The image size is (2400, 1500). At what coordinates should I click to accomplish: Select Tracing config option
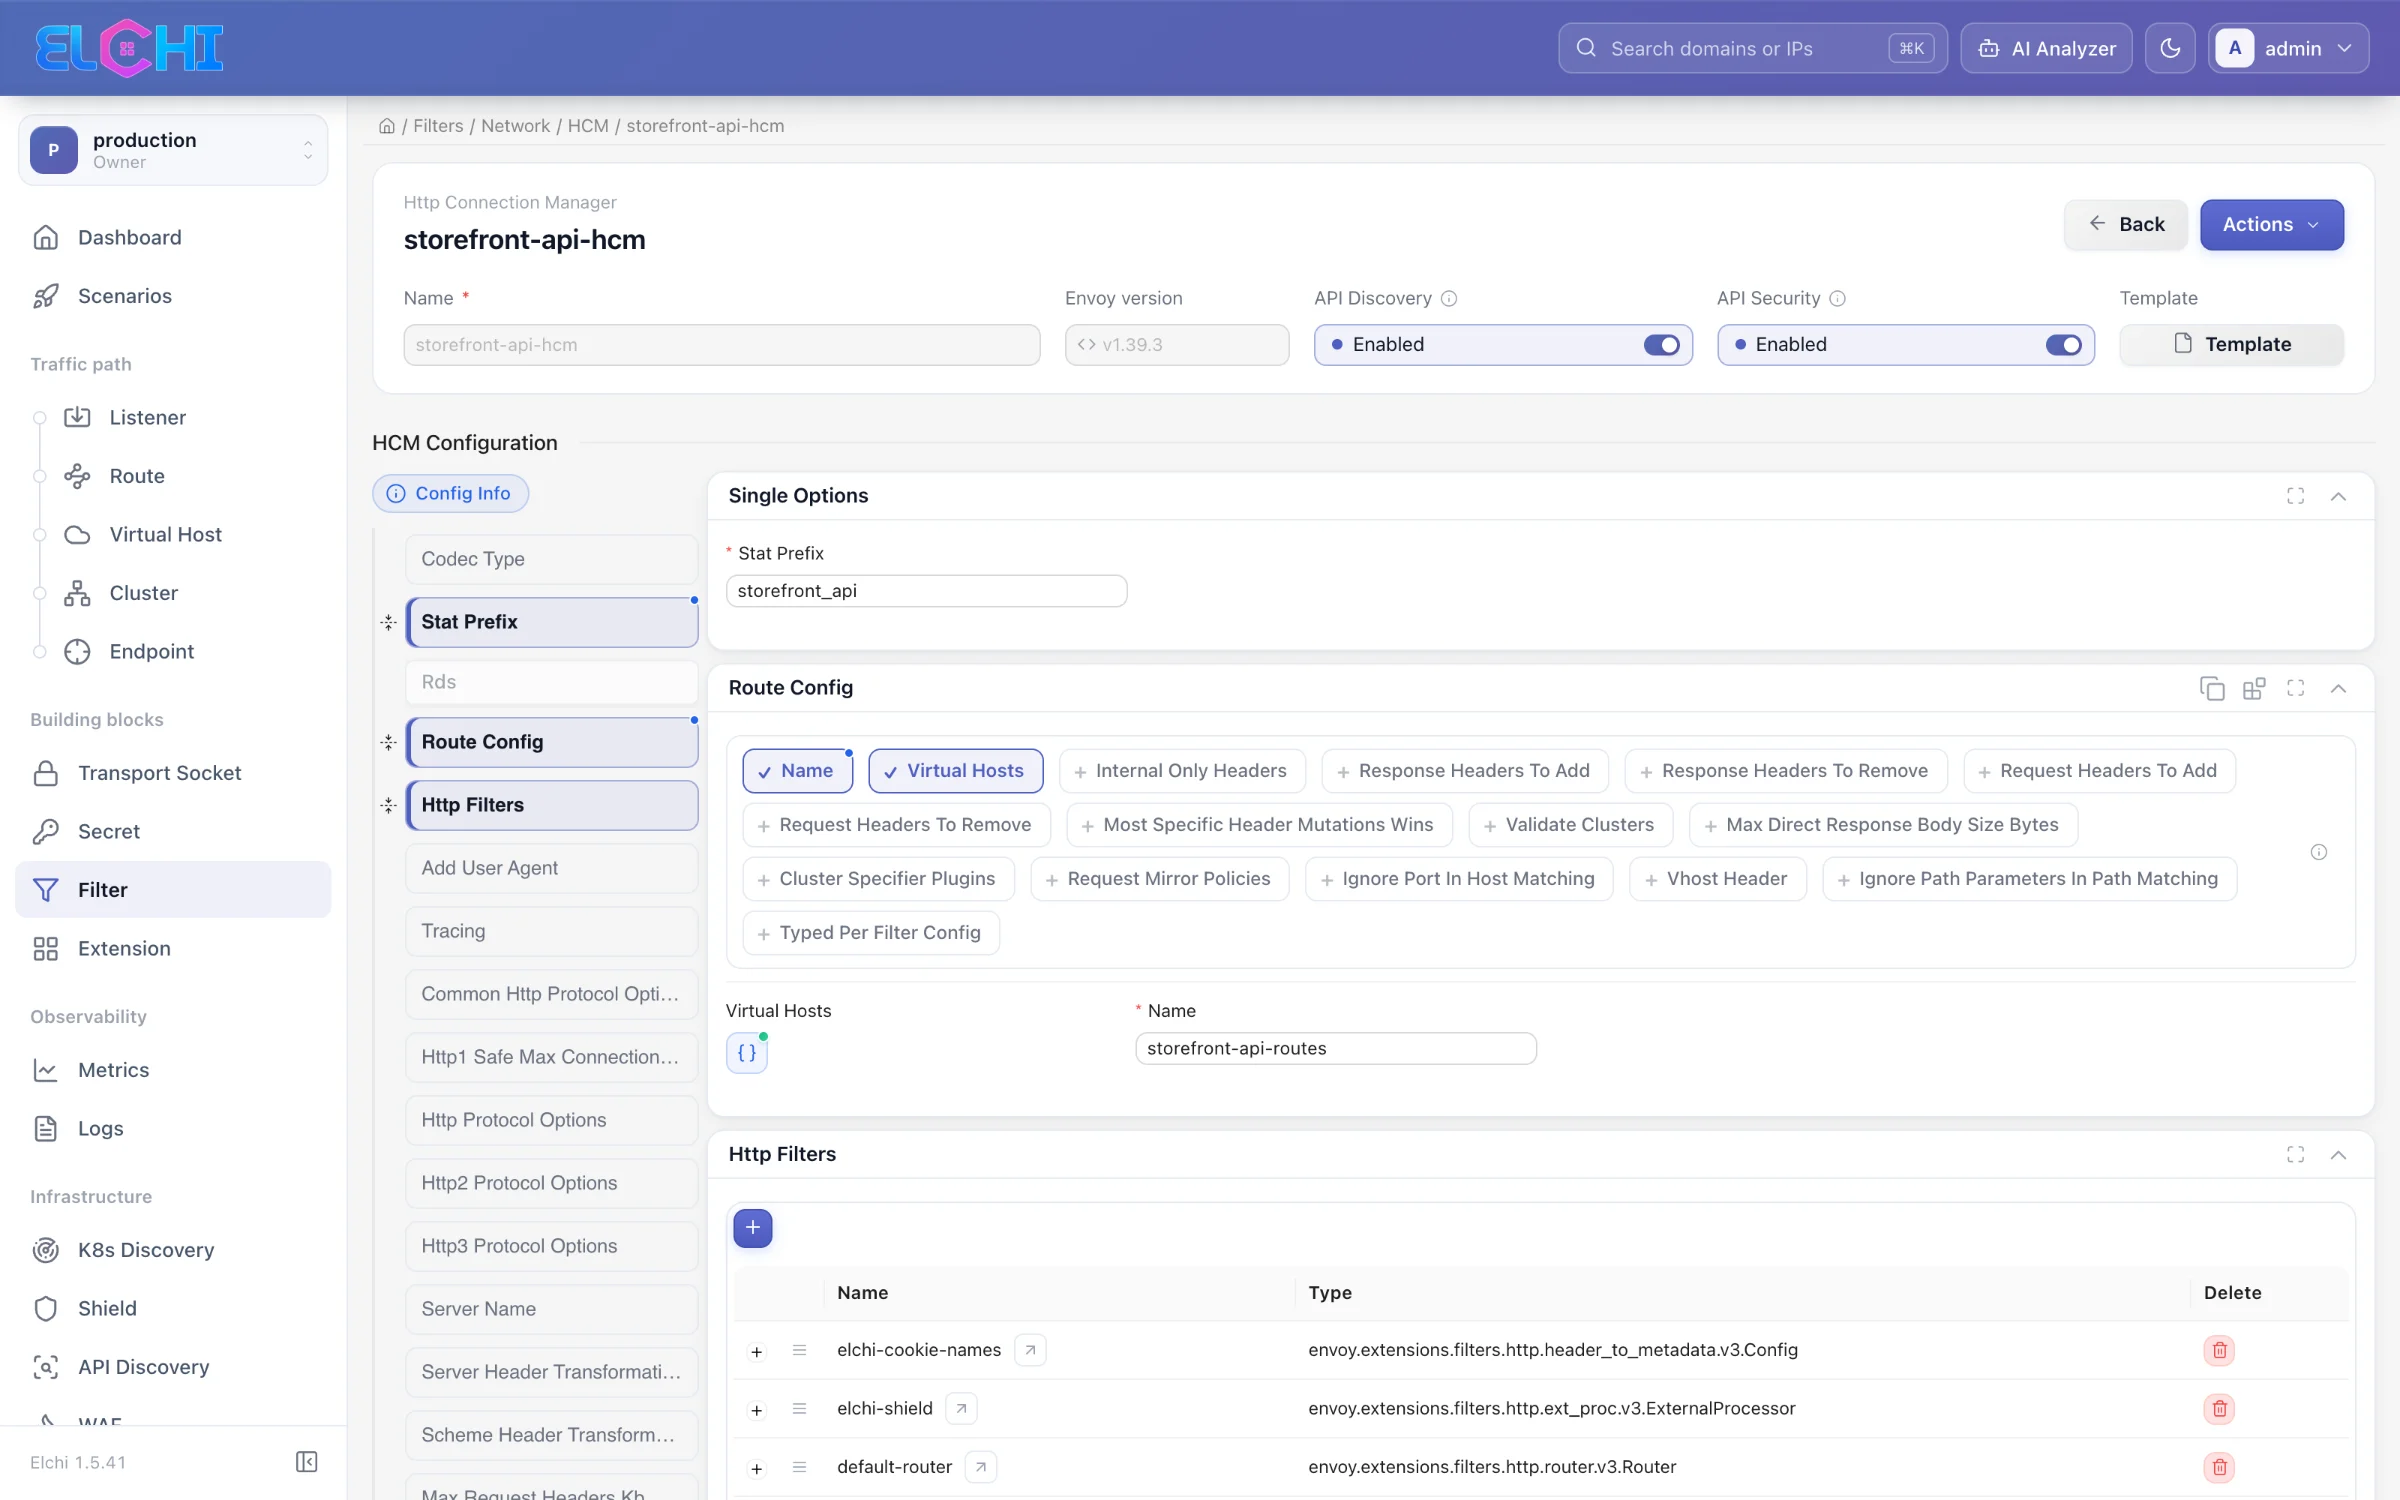551,931
